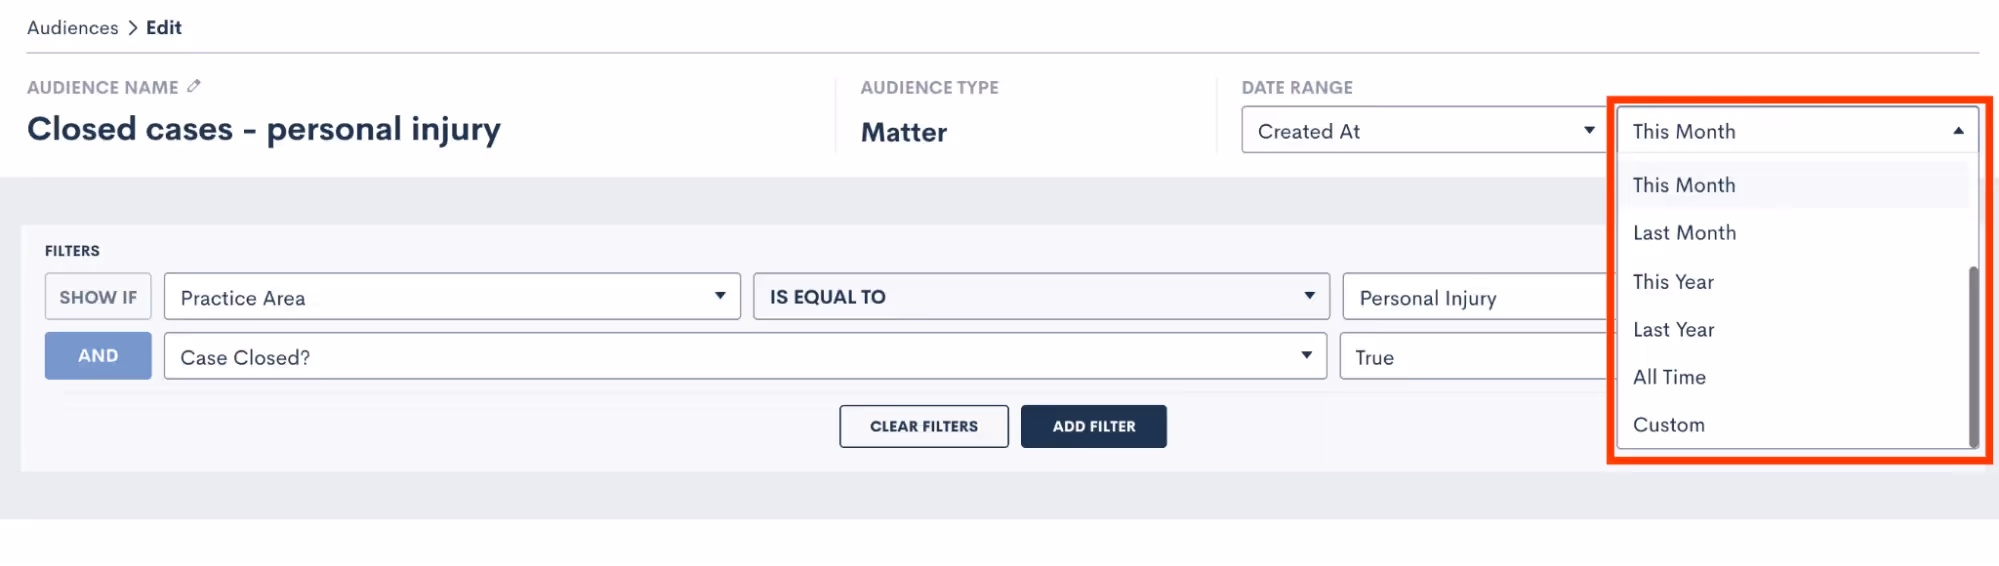Click the SHOW IF label button

[98, 297]
